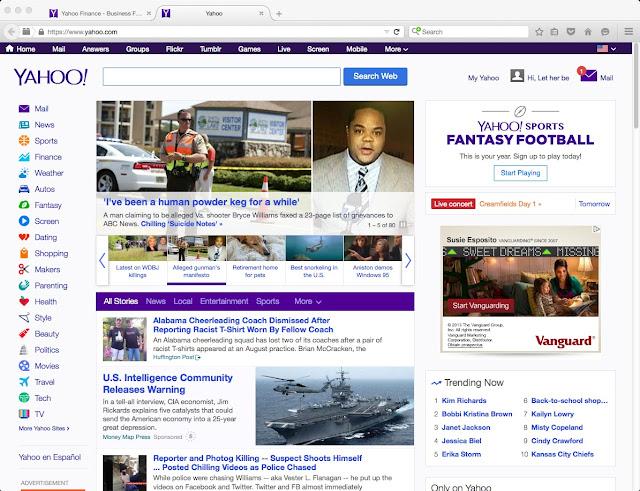Open trending topic Kansas City Chiefs
The width and height of the screenshot is (640, 491).
[x=562, y=454]
